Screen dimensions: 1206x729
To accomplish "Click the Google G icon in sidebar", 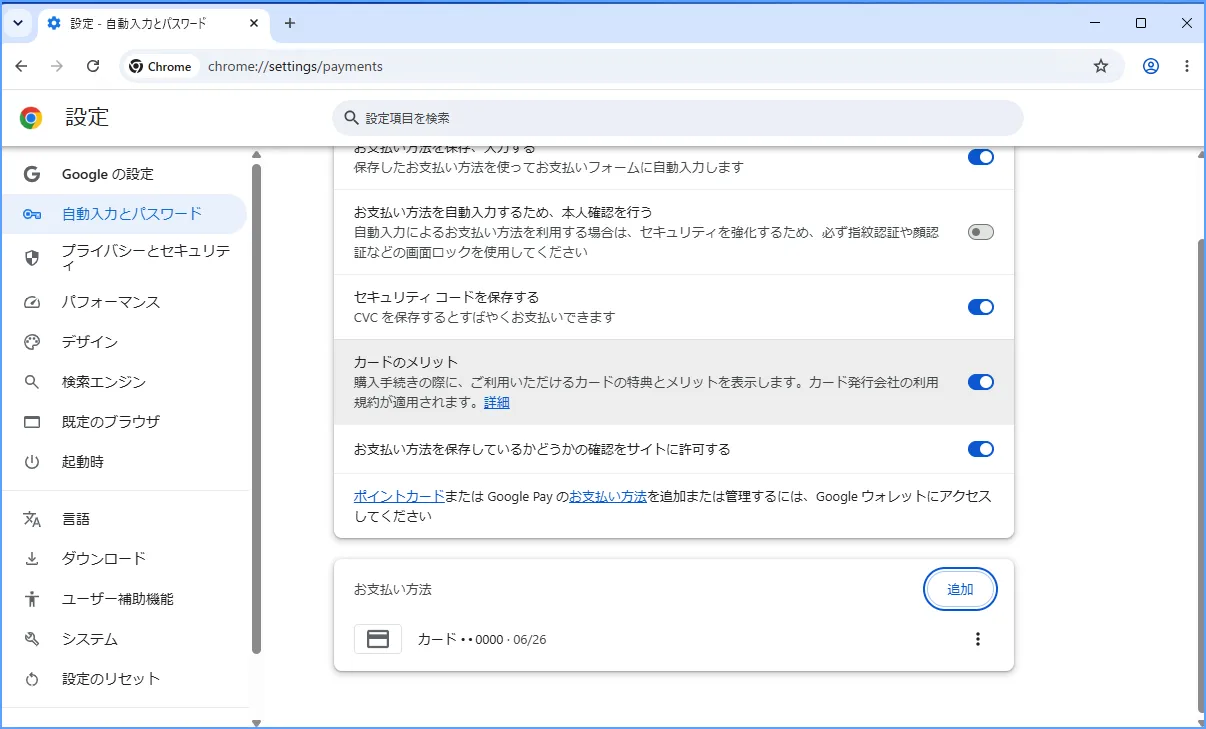I will [x=32, y=174].
